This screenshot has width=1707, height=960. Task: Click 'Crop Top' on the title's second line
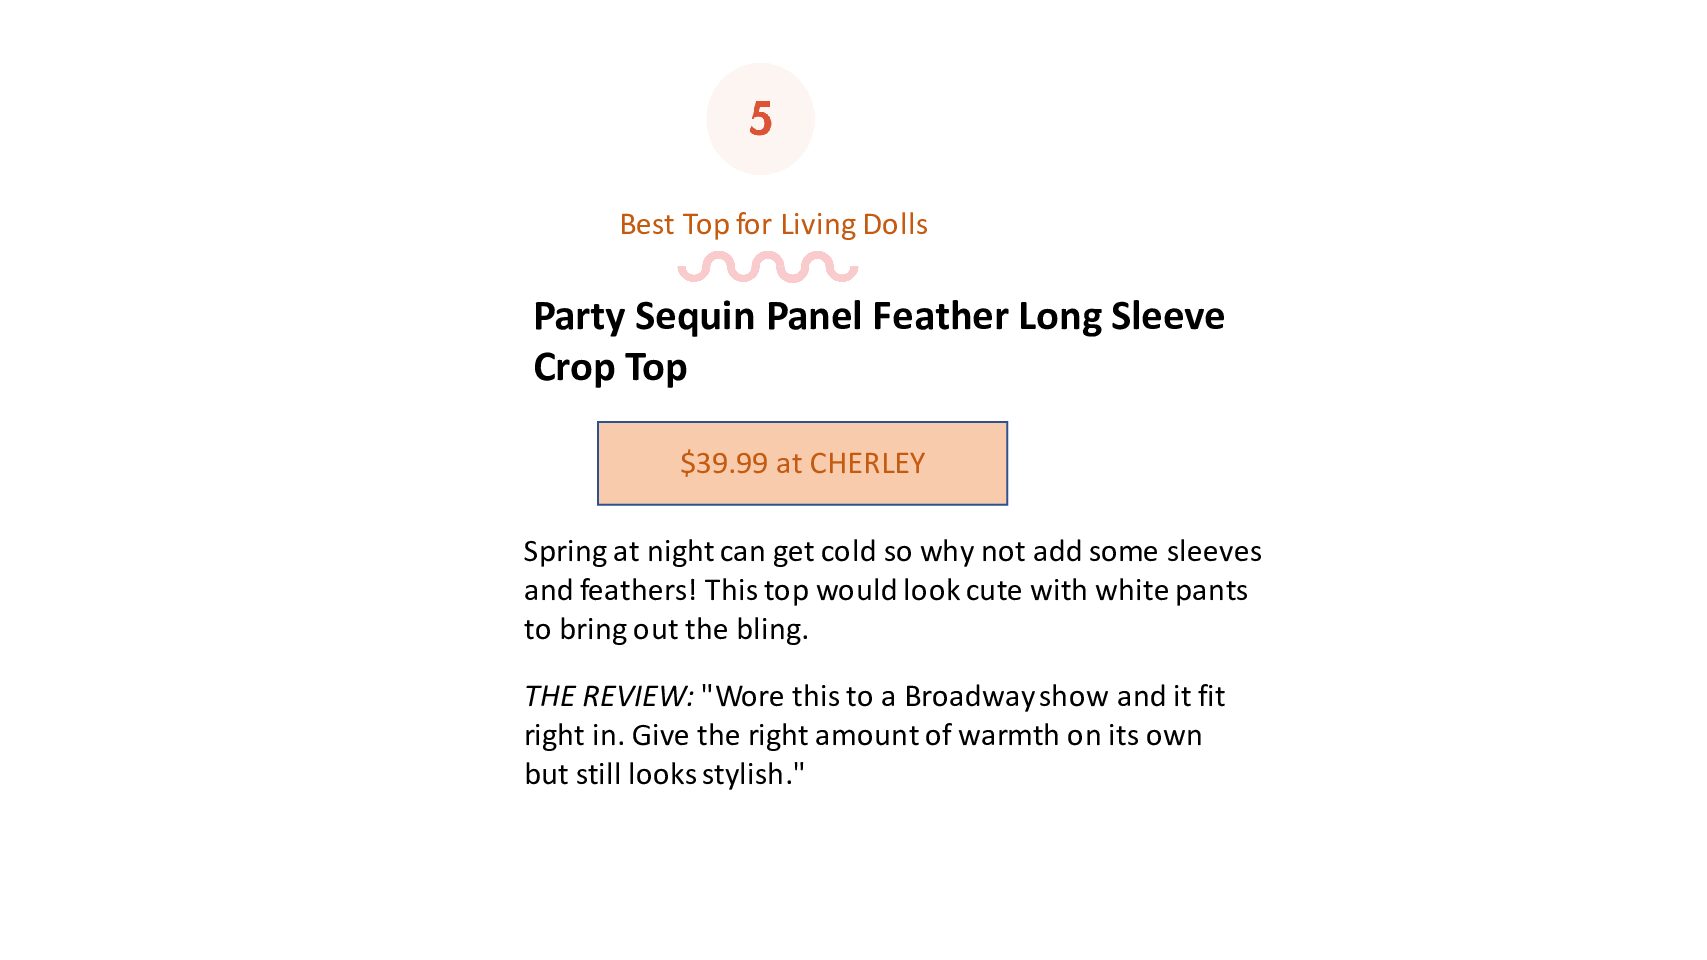(610, 367)
